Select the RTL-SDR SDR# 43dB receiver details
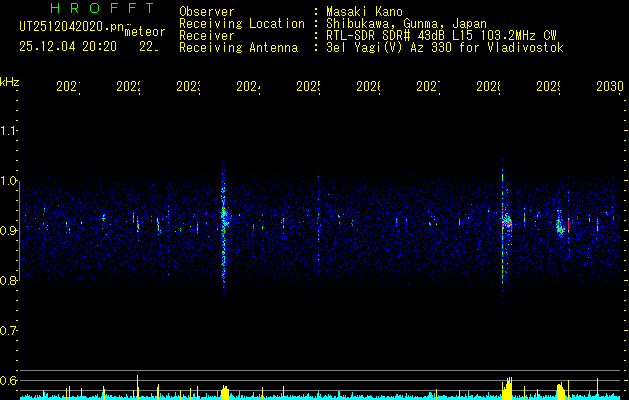This screenshot has width=629, height=400. [x=441, y=36]
